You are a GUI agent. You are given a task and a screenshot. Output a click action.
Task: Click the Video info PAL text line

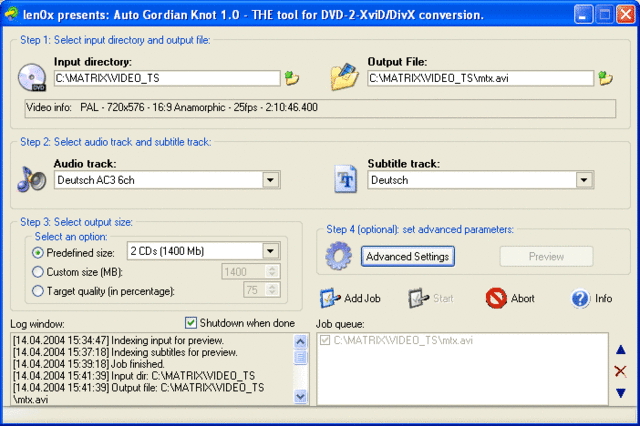(x=199, y=107)
